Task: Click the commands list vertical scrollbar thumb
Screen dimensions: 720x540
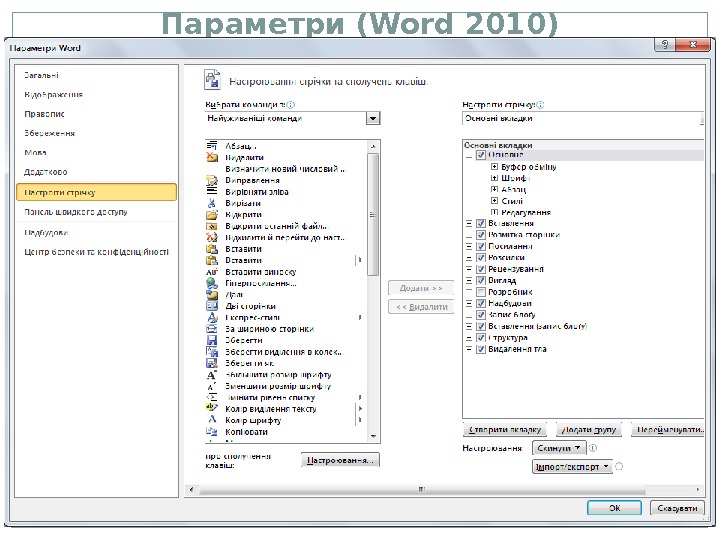Action: (x=373, y=214)
